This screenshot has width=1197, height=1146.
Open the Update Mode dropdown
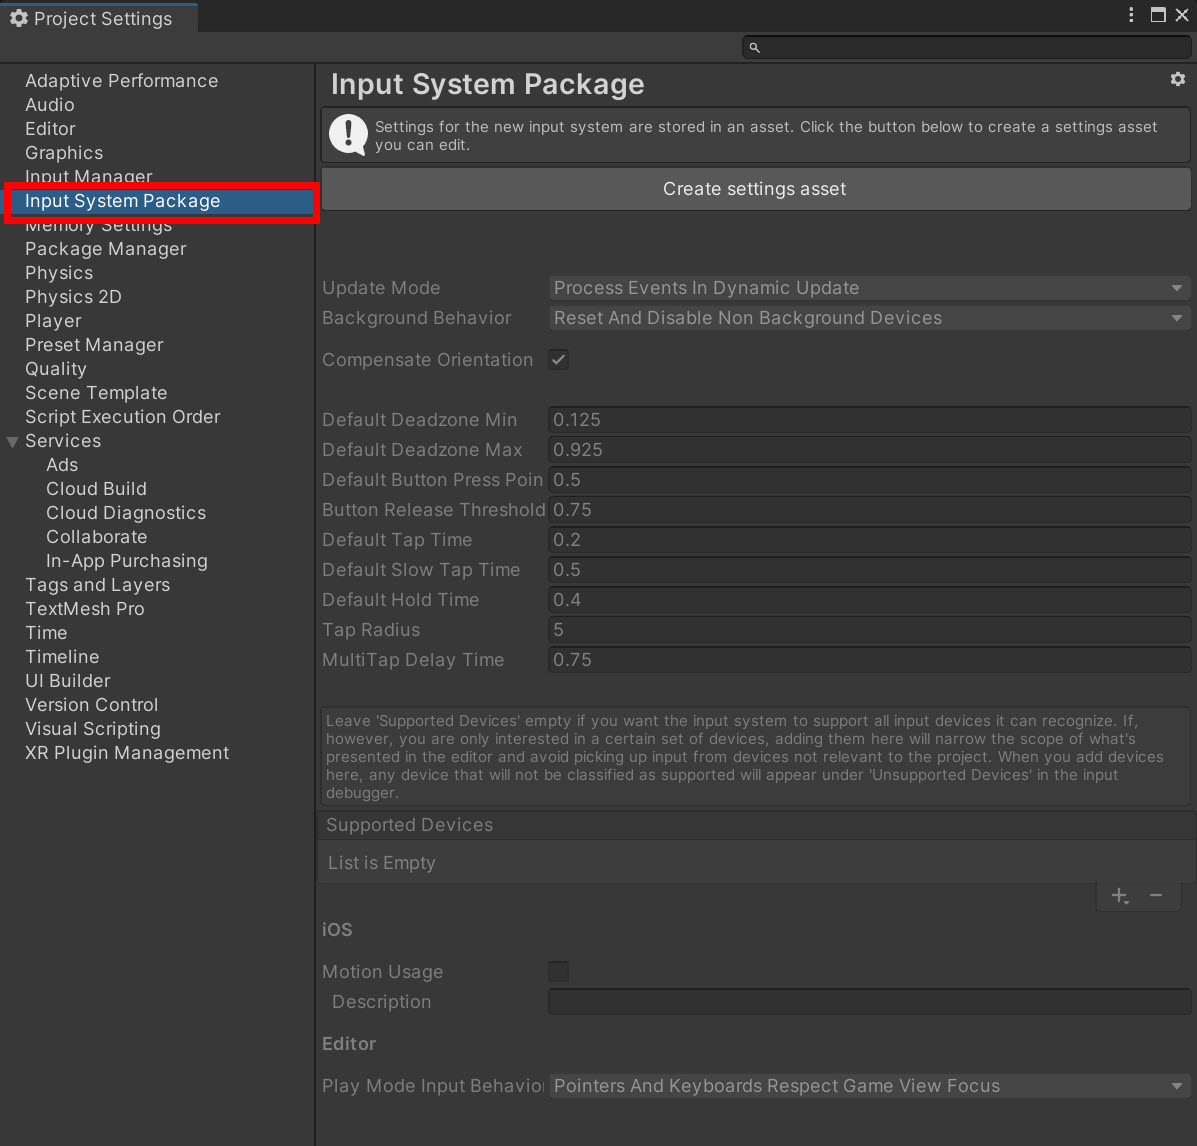(869, 288)
